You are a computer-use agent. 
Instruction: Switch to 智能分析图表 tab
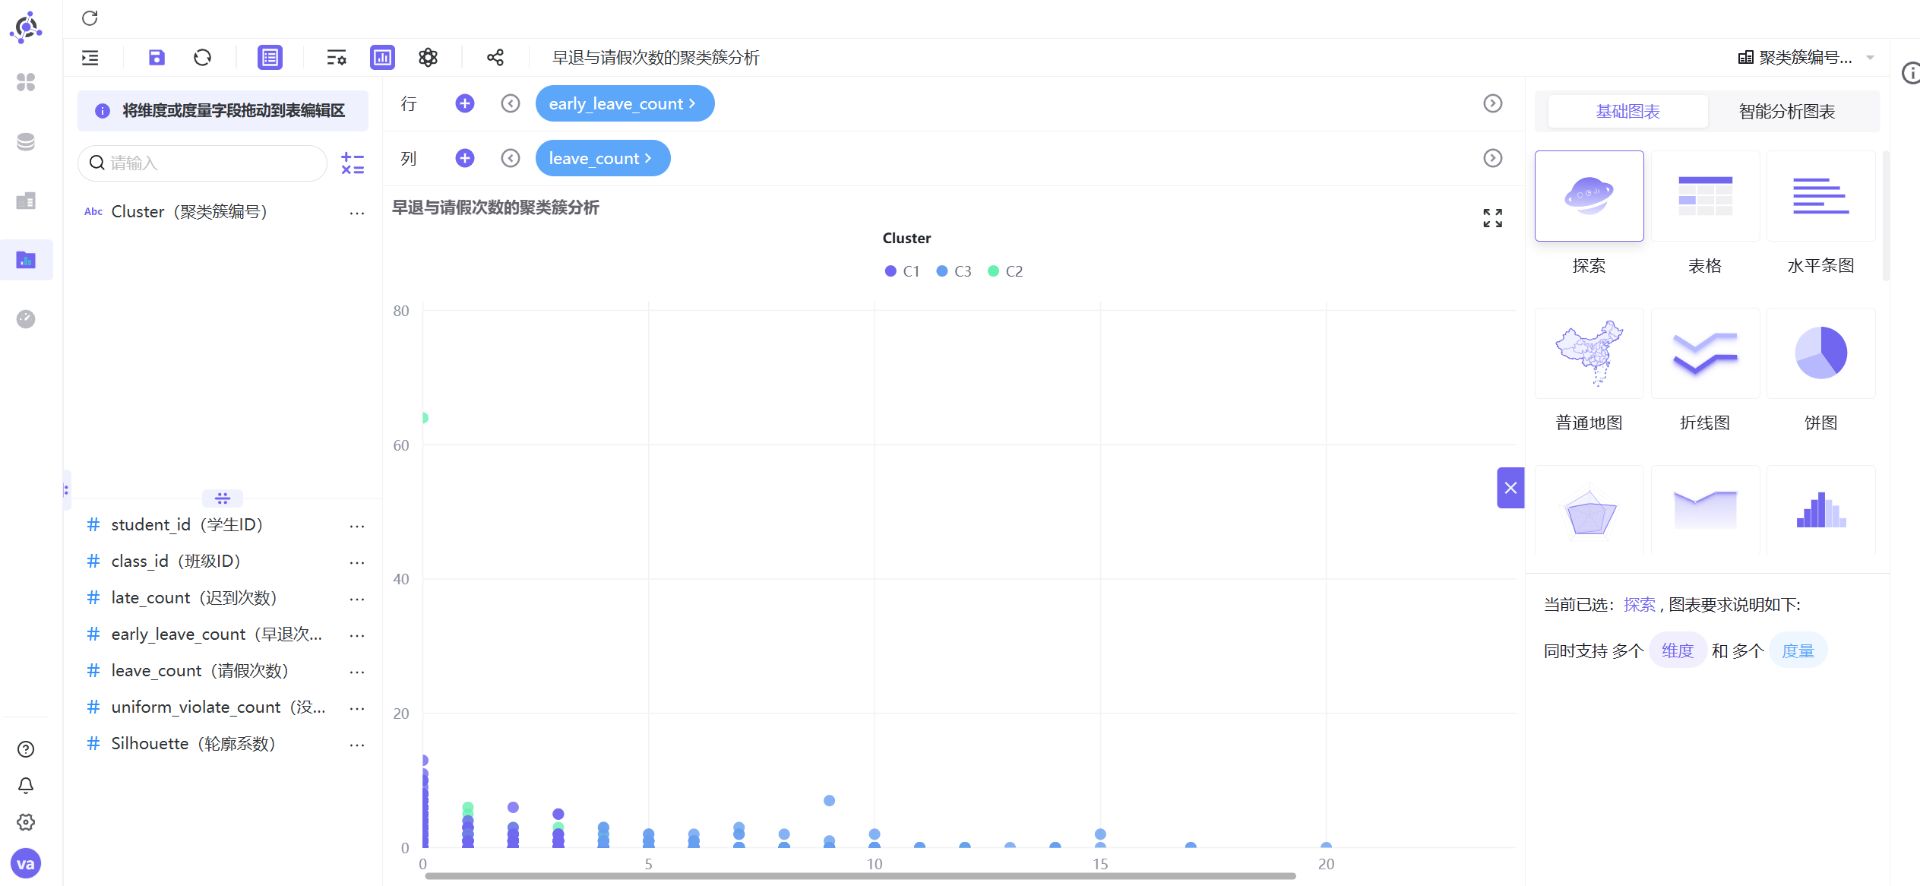tap(1787, 111)
